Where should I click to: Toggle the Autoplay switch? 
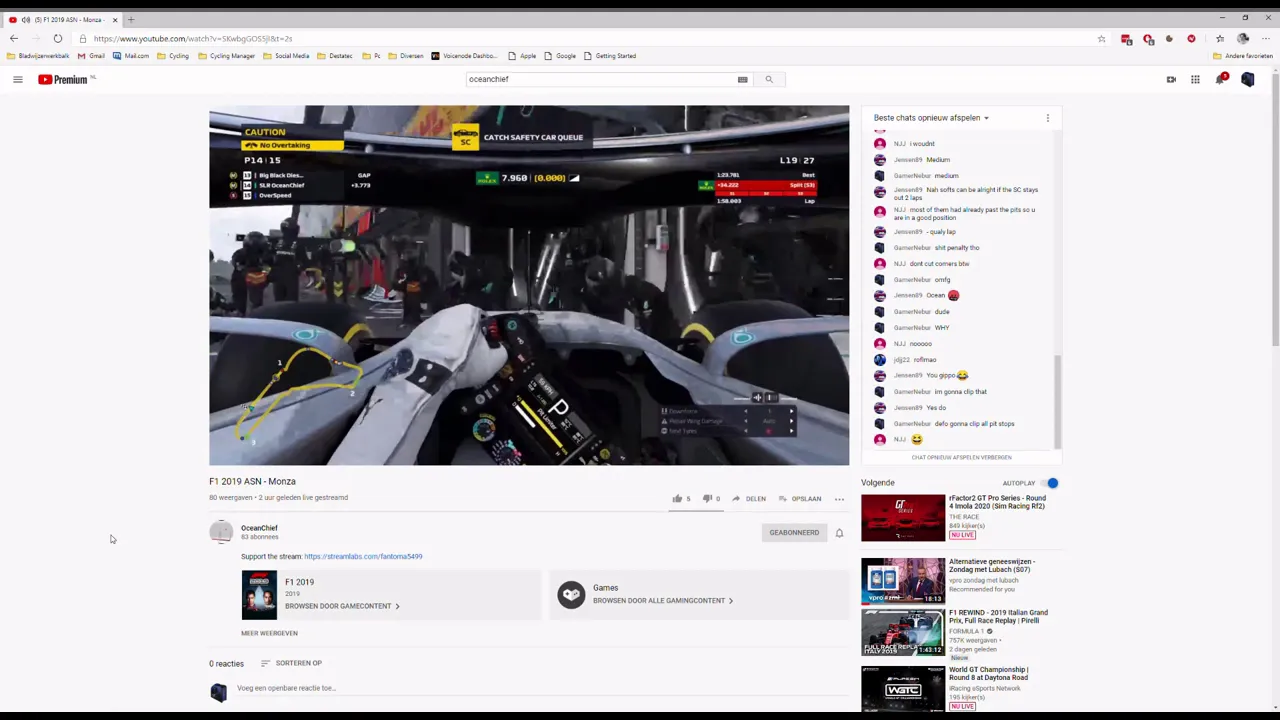[1049, 483]
